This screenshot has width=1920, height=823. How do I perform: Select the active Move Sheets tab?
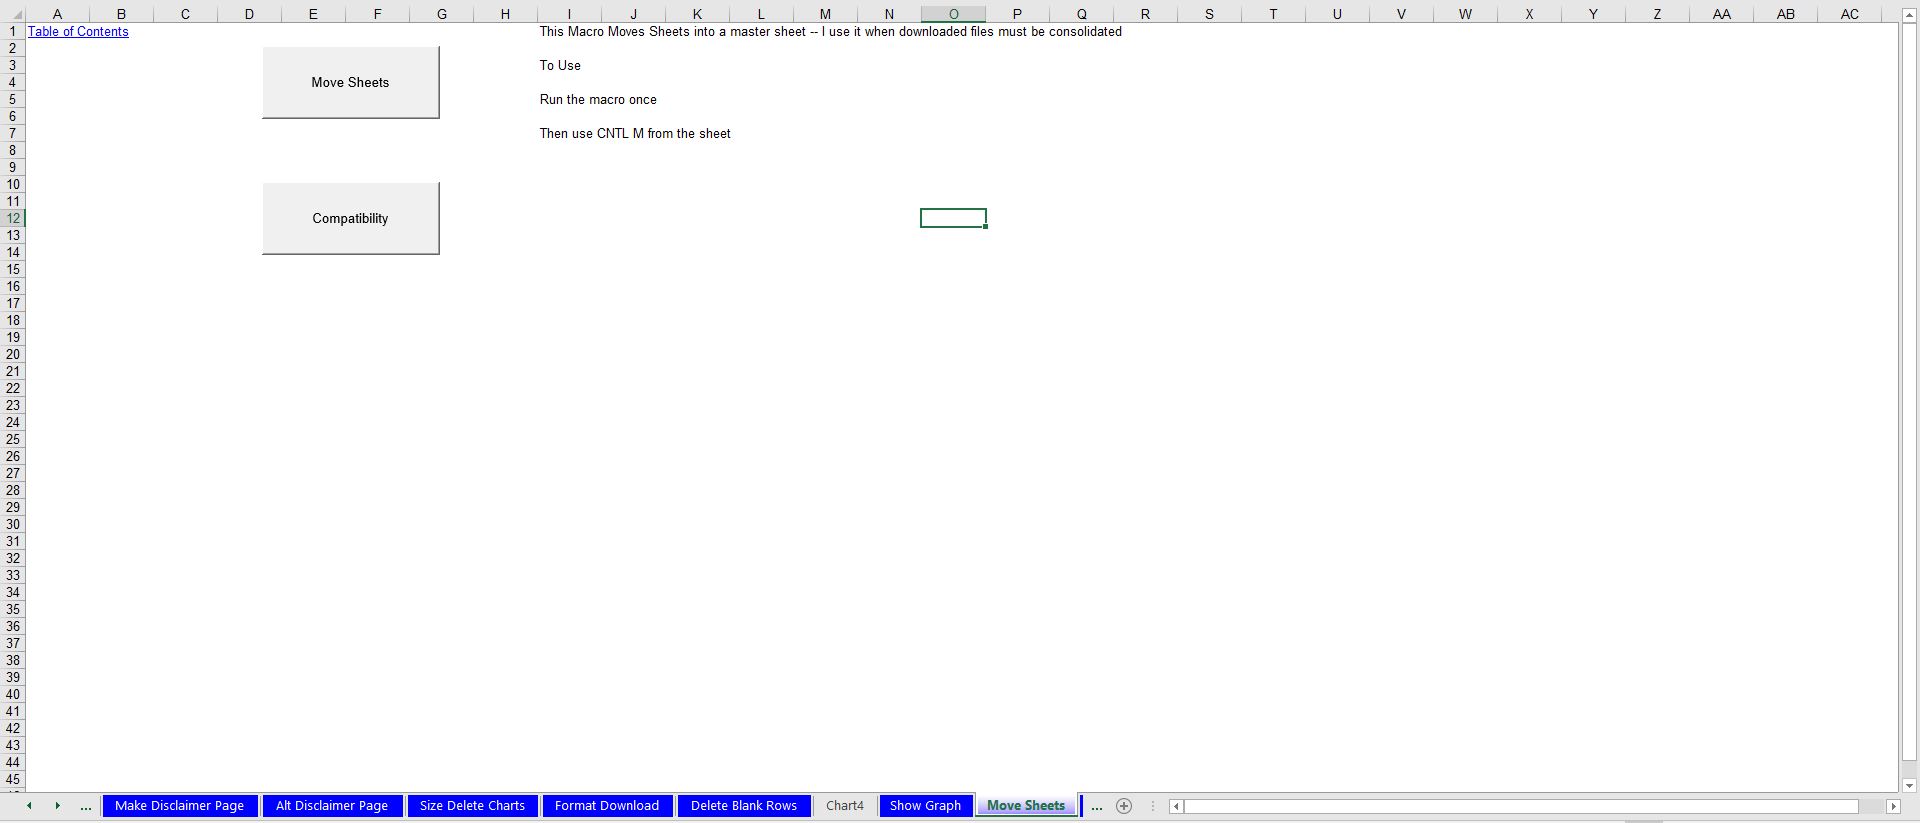1026,806
